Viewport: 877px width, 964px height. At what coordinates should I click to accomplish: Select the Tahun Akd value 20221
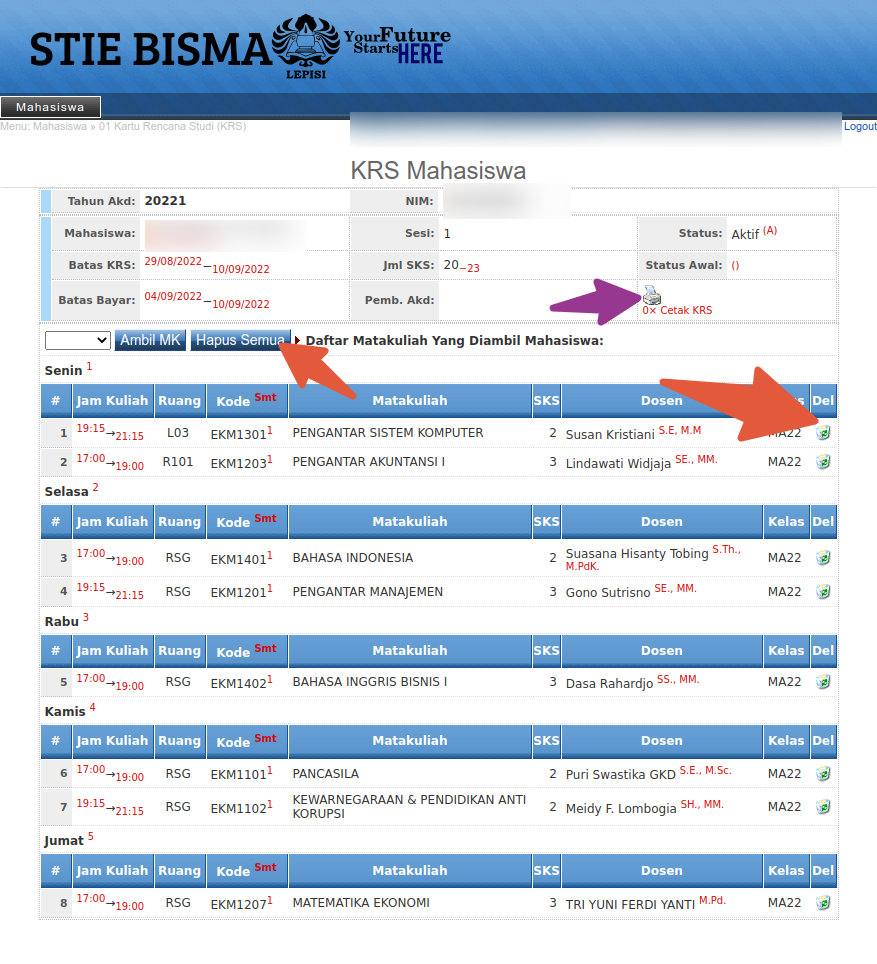165,201
